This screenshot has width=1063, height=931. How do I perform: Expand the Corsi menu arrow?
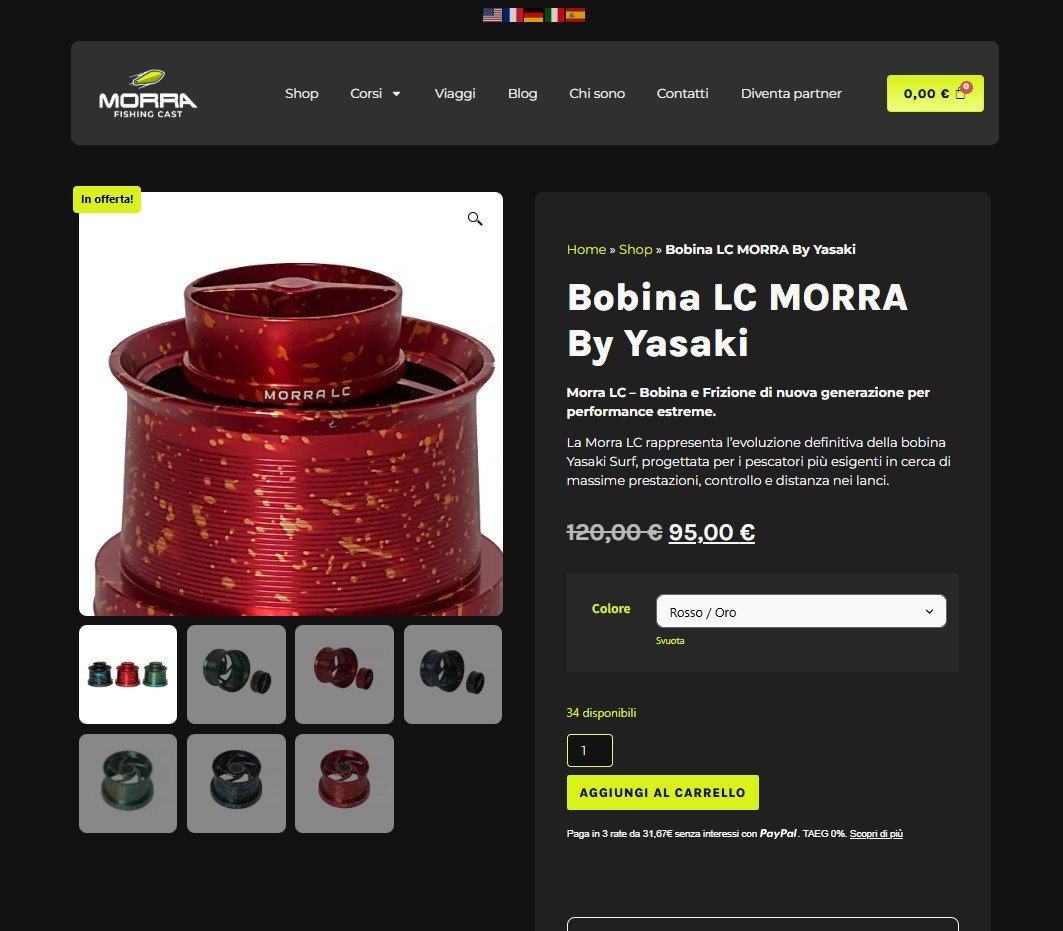pos(397,94)
